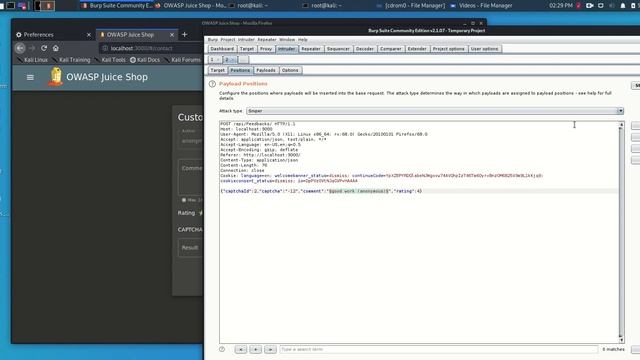Open Kali Training bookmark

click(71, 60)
